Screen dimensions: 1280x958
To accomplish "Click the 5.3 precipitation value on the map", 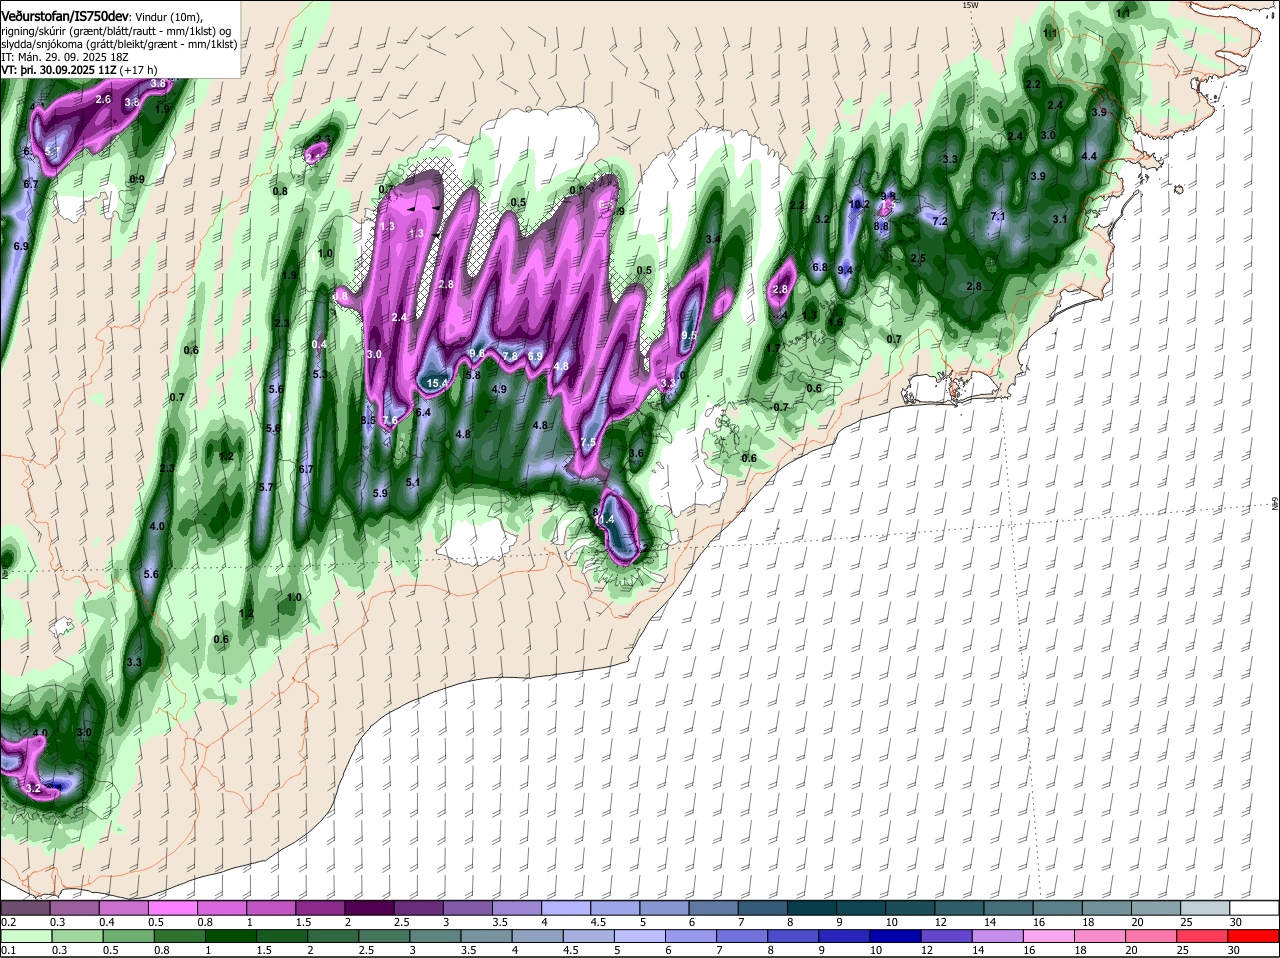I will pos(320,374).
